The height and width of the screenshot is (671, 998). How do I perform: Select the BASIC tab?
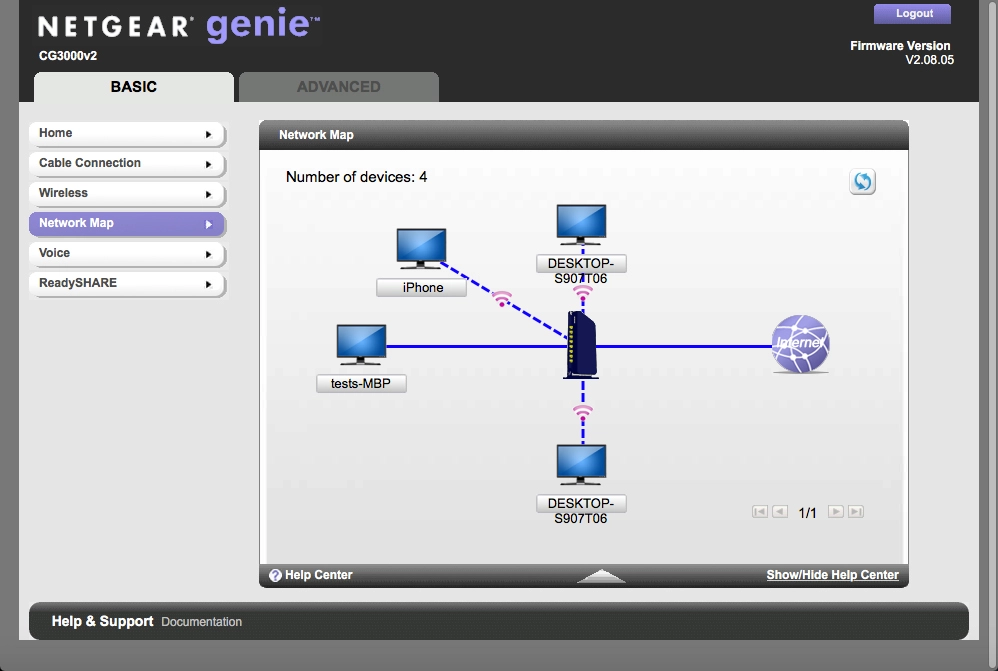coord(134,87)
